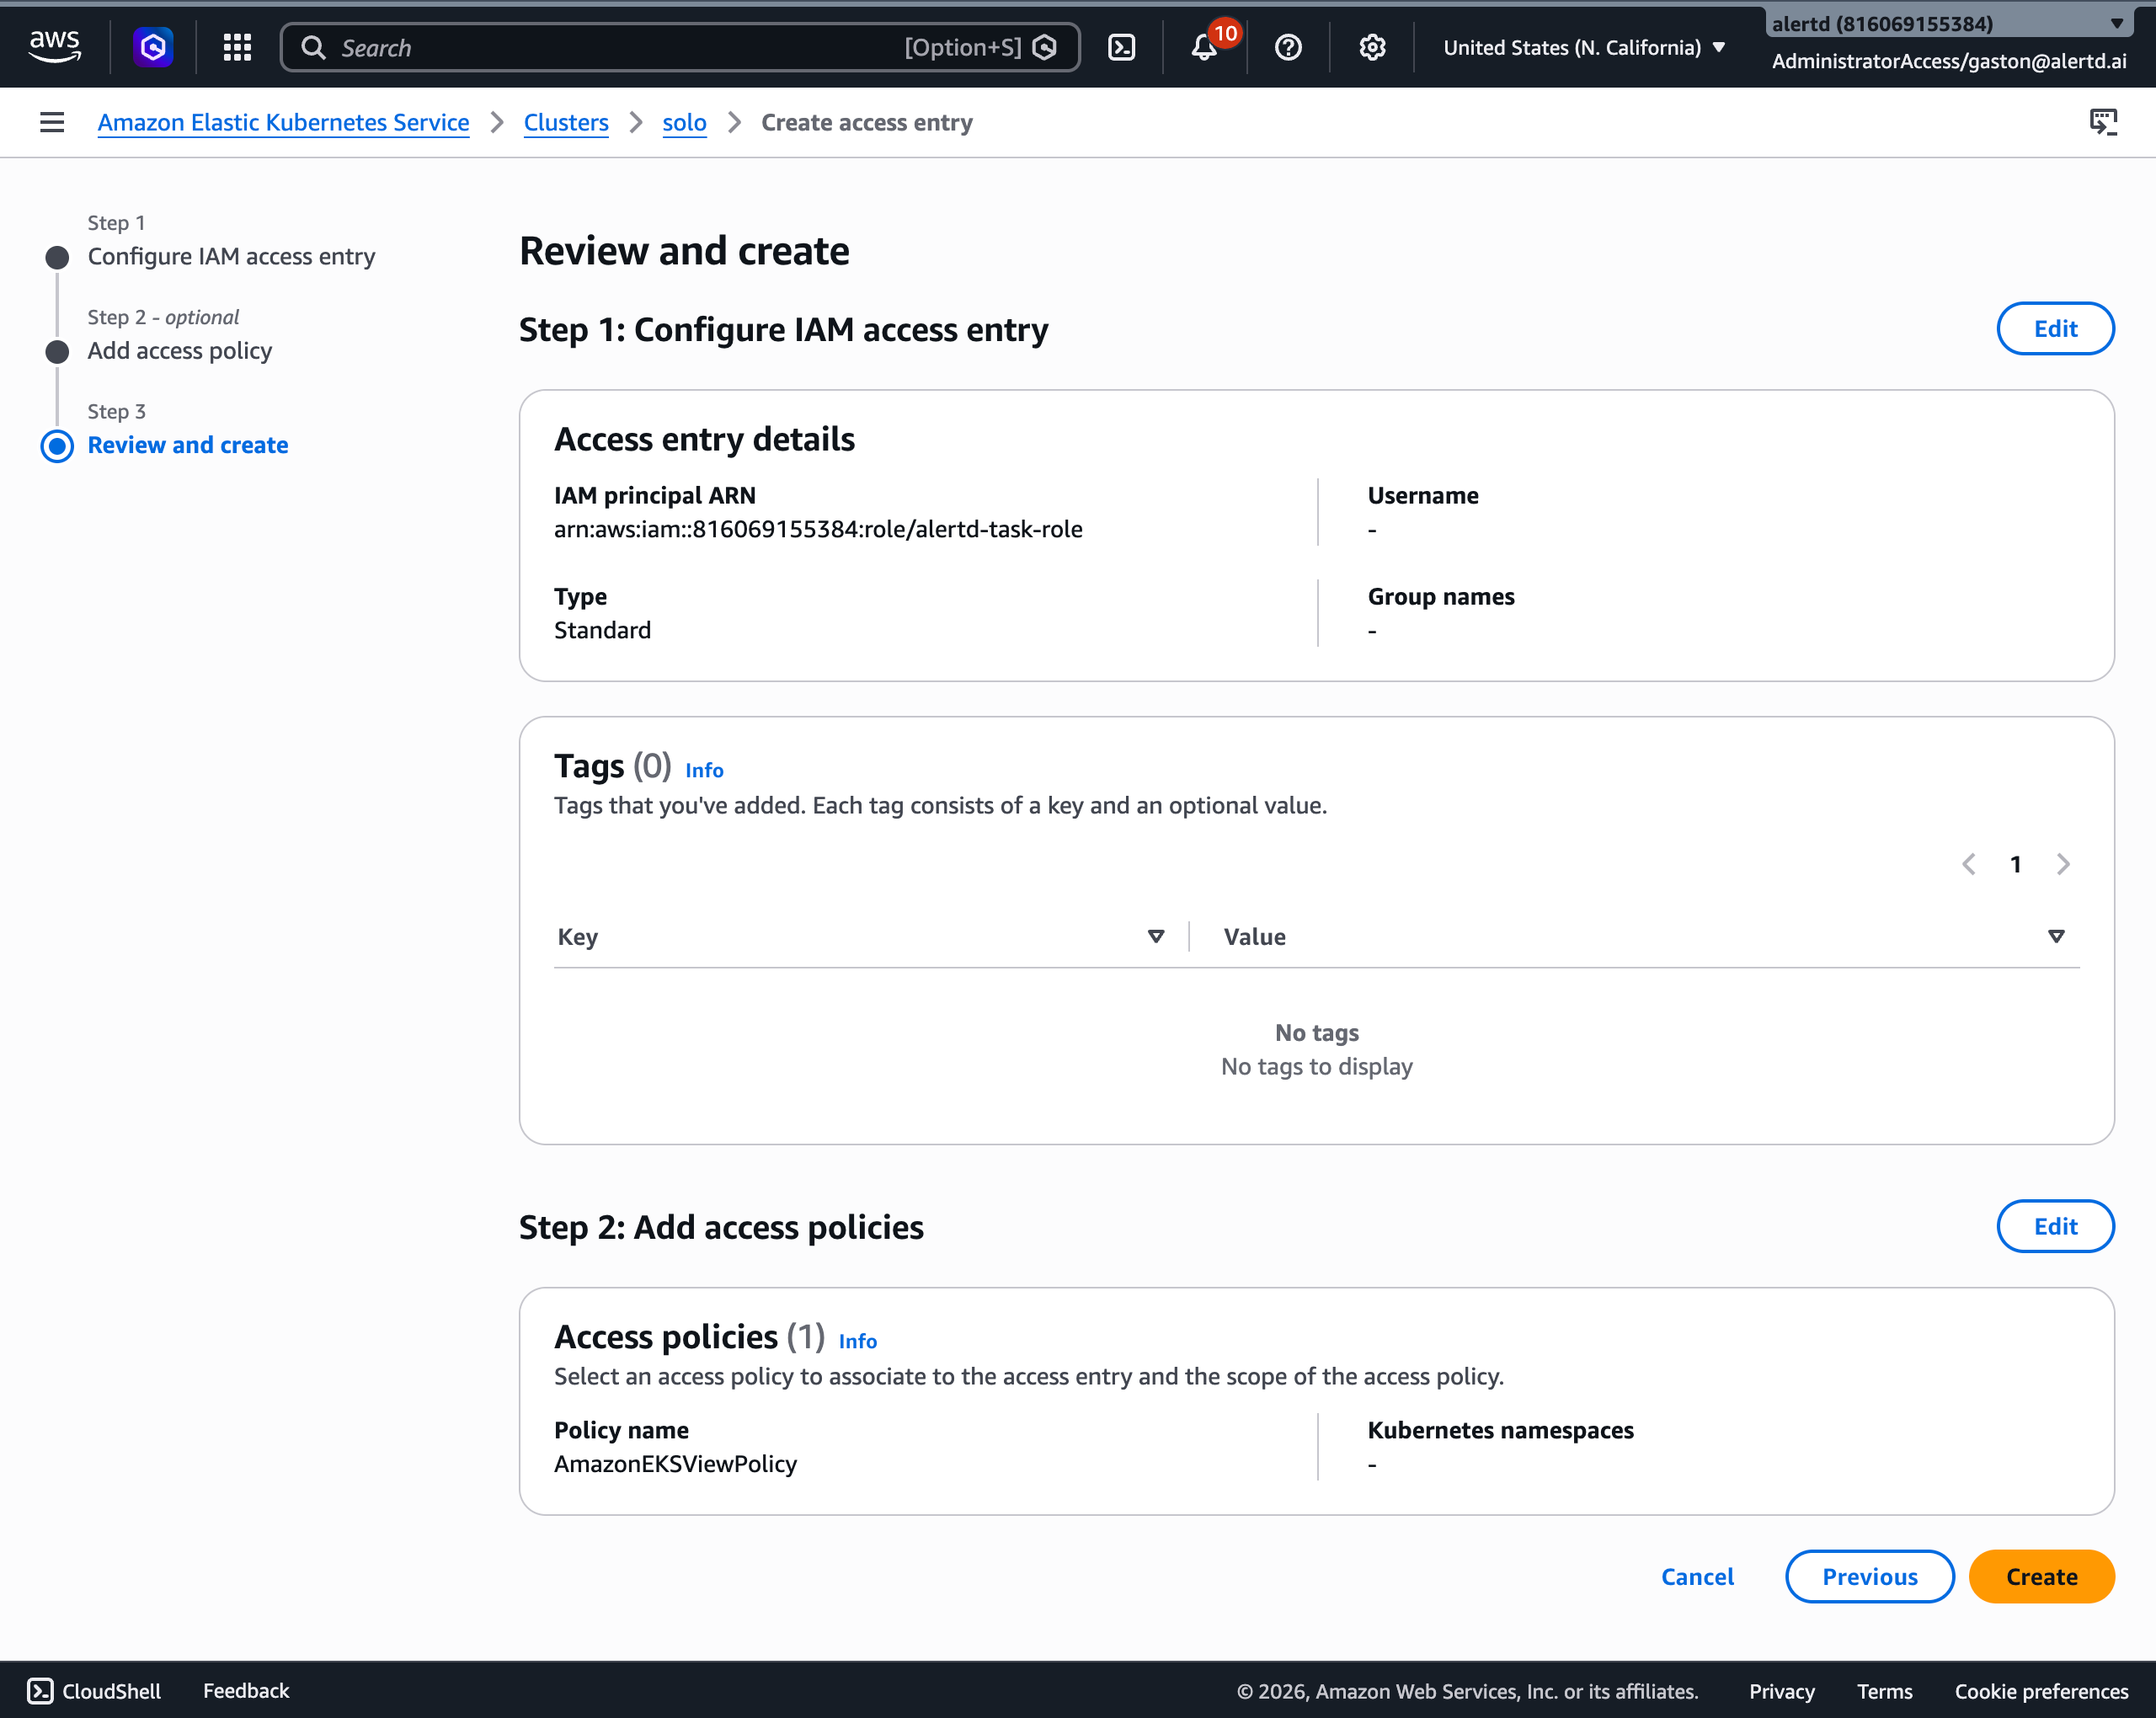
Task: Click the CloudShell icon in footer
Action: pos(40,1690)
